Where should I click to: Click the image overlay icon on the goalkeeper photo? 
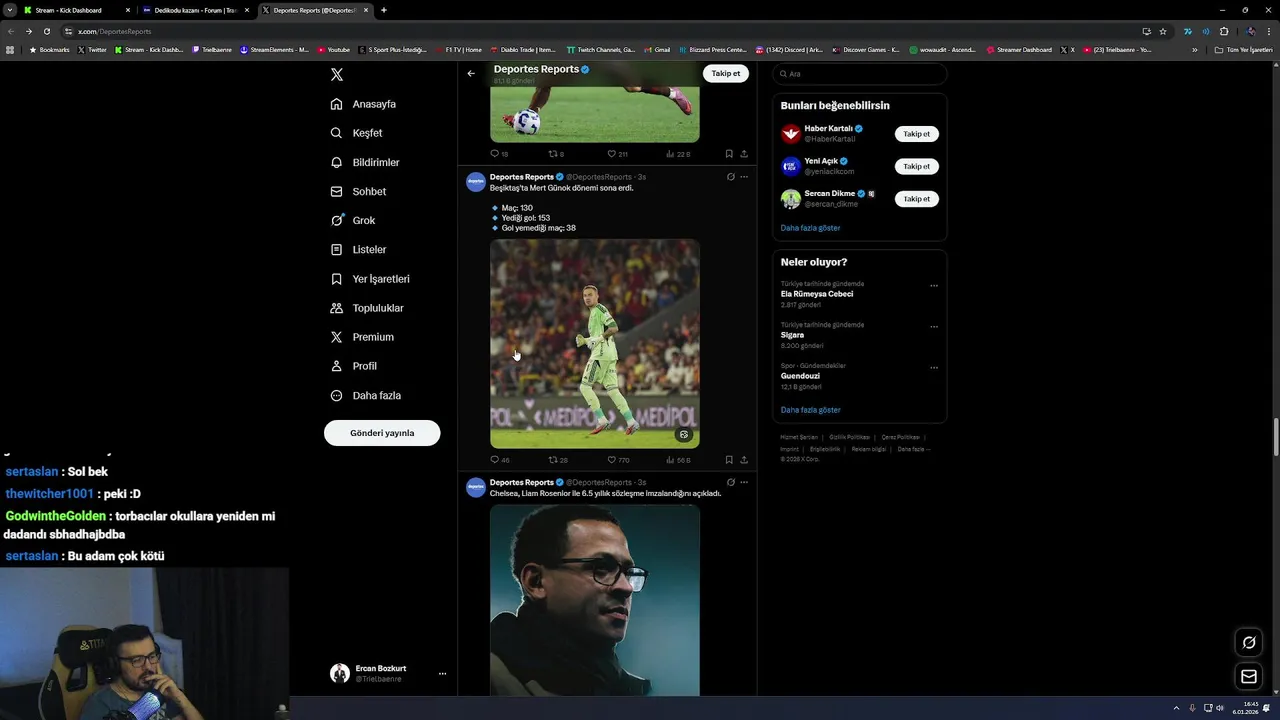click(x=684, y=435)
